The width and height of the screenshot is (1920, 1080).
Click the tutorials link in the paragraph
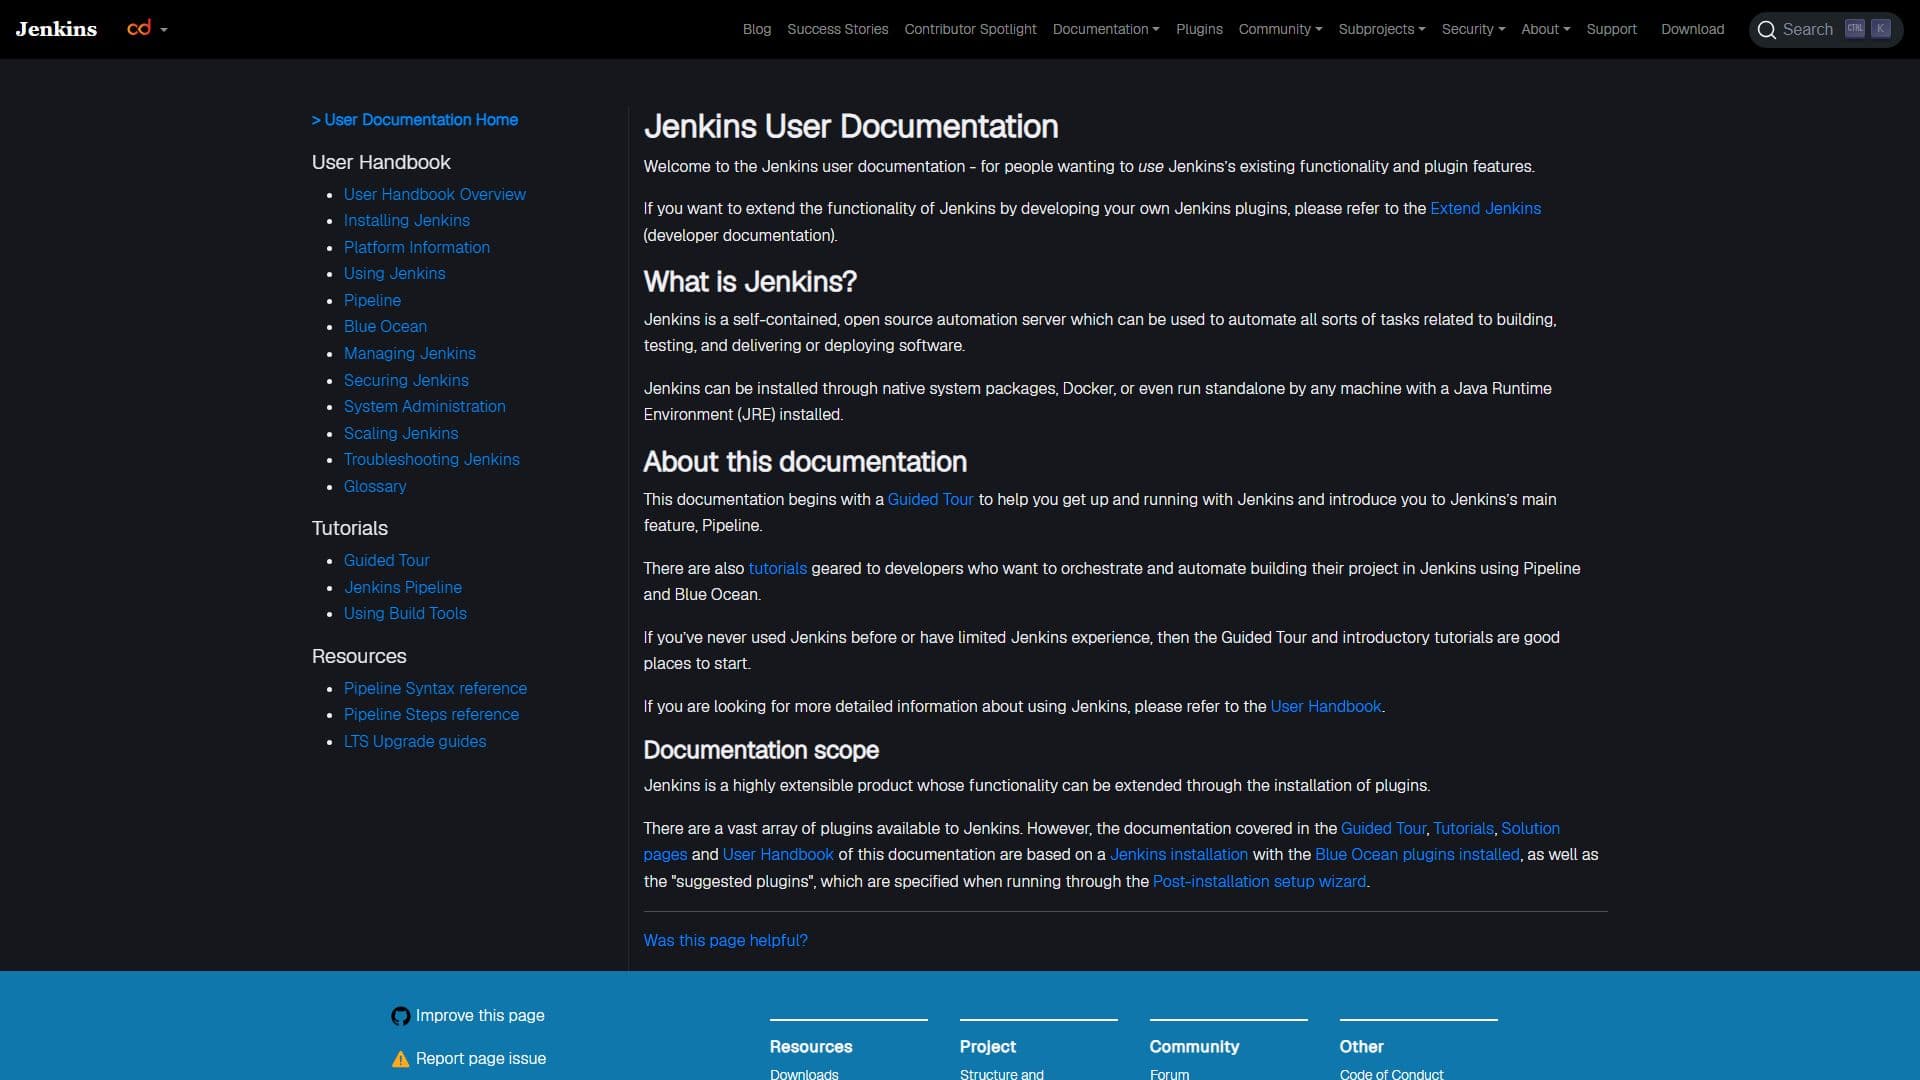pos(777,568)
